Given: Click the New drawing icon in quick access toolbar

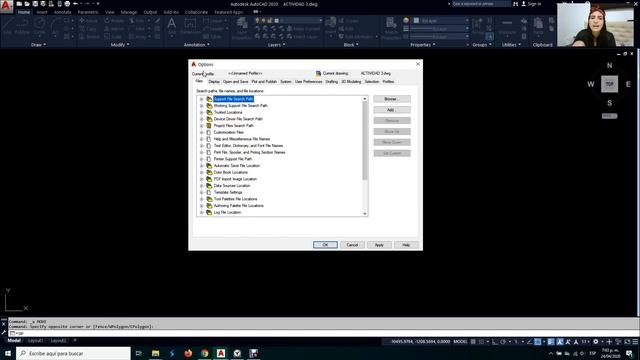Looking at the screenshot, I should click(x=19, y=4).
